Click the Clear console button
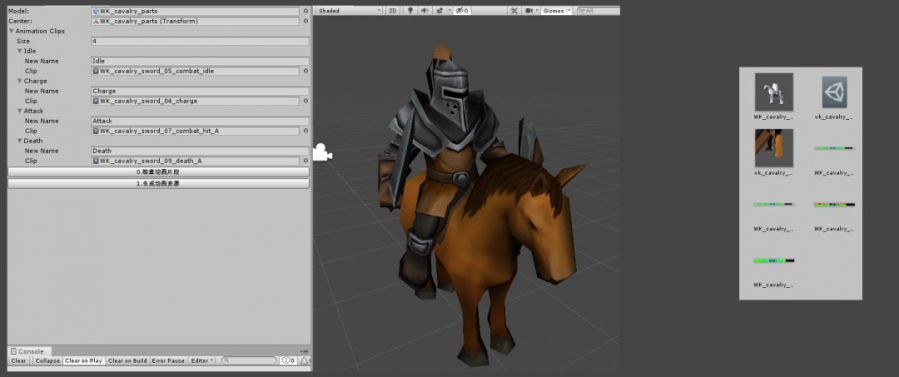899x377 pixels. pos(18,361)
